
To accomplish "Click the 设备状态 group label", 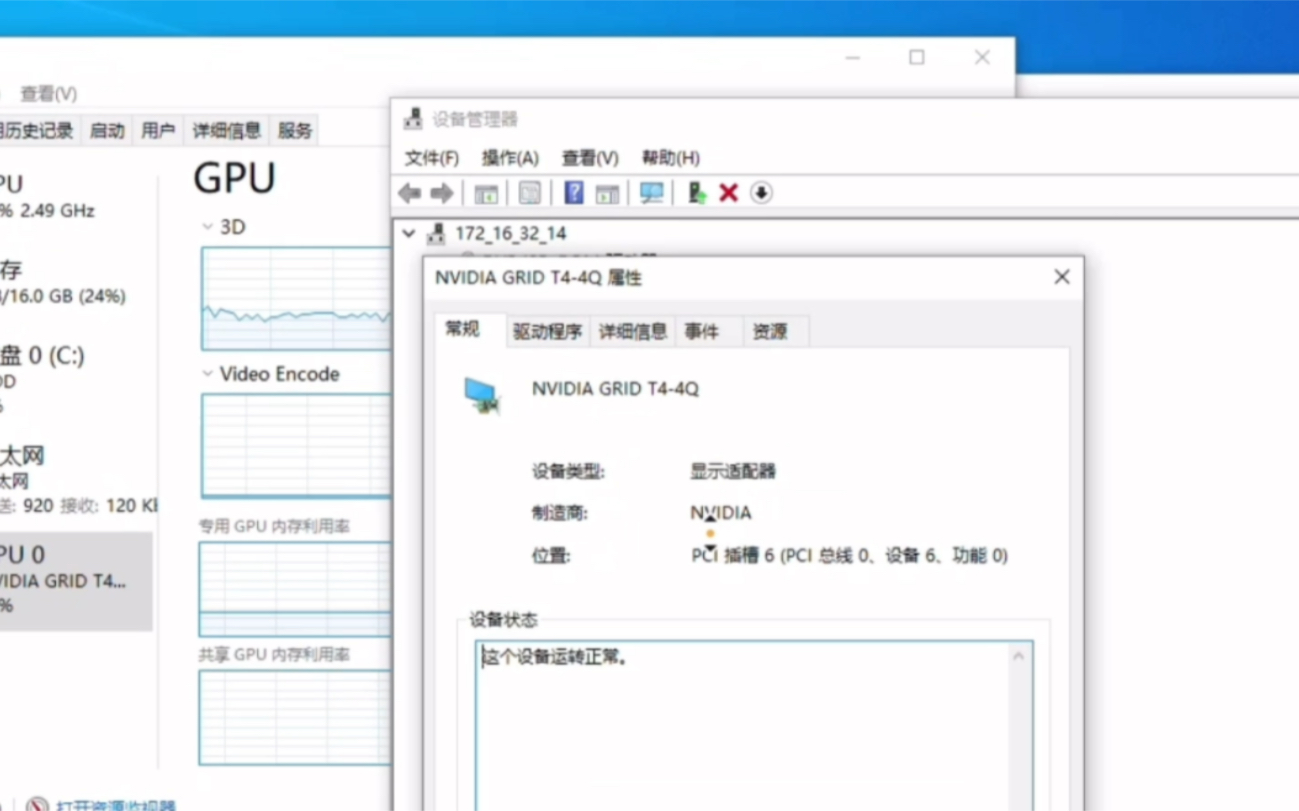I will click(503, 620).
